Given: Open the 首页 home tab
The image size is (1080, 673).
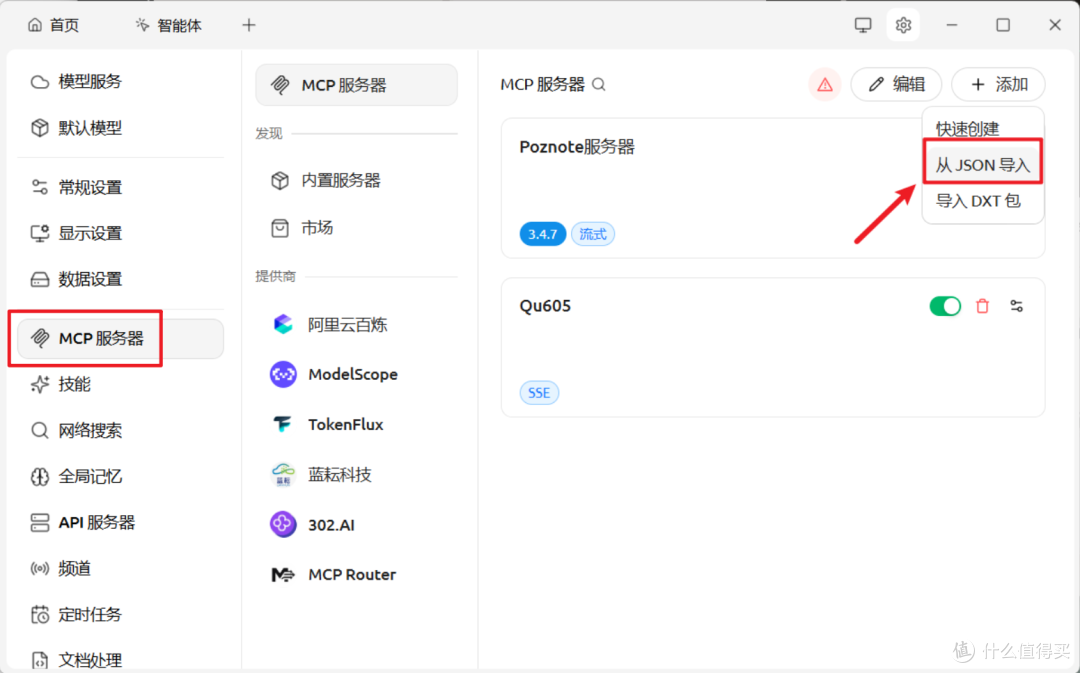Looking at the screenshot, I should [54, 25].
